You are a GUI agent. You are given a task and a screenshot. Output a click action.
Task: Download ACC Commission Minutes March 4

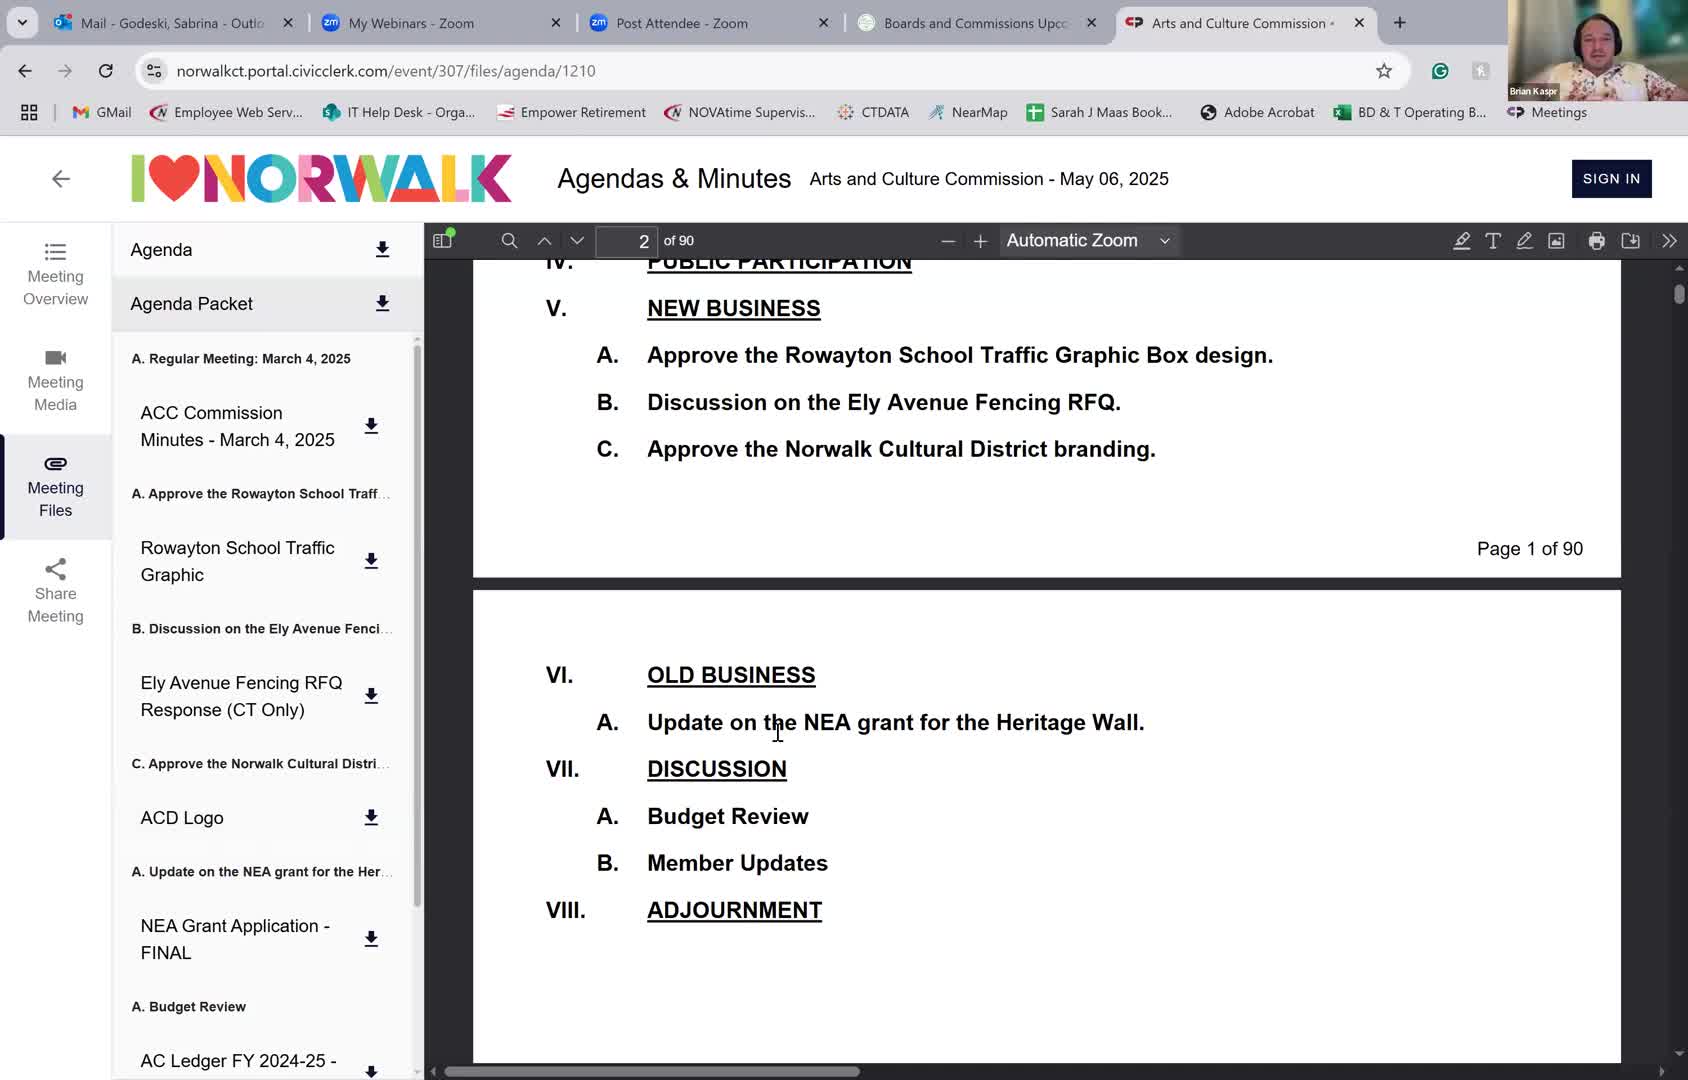(371, 426)
